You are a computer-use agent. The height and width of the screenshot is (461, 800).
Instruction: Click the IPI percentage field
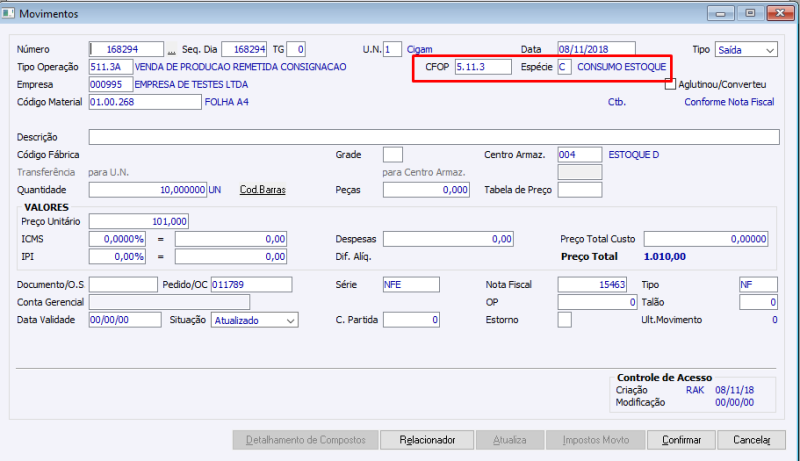click(117, 257)
